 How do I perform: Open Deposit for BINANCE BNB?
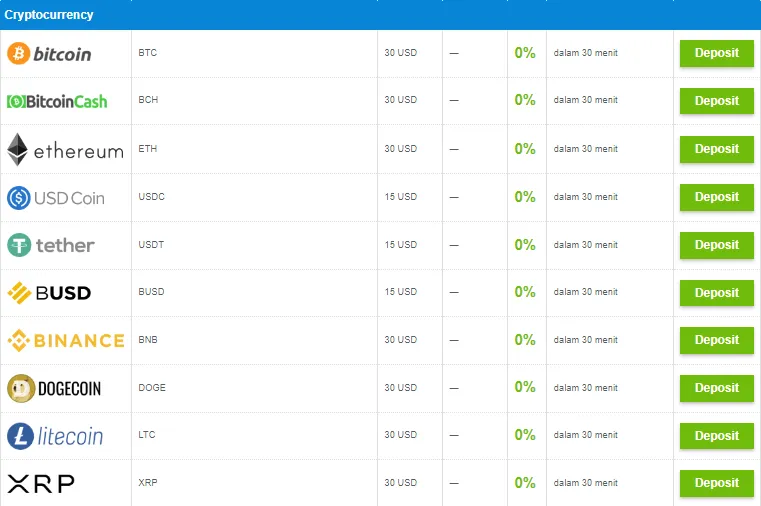click(x=716, y=340)
